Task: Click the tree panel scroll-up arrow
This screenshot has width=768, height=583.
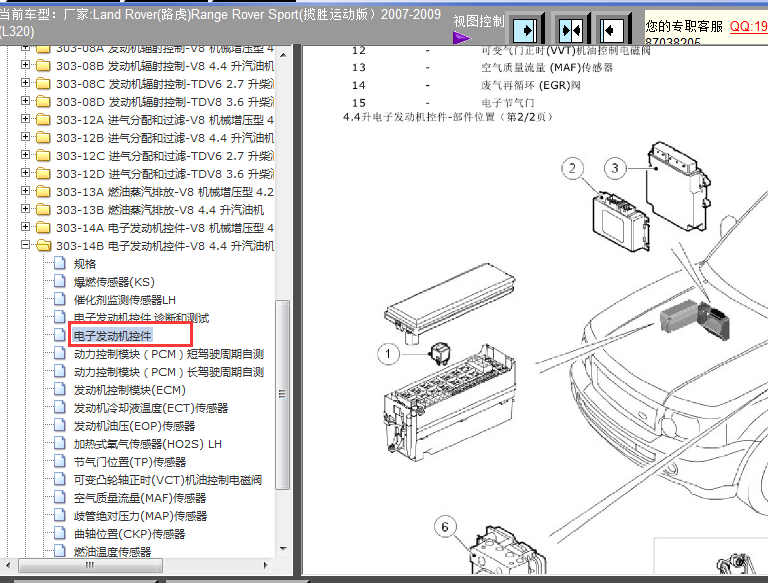Action: point(283,54)
